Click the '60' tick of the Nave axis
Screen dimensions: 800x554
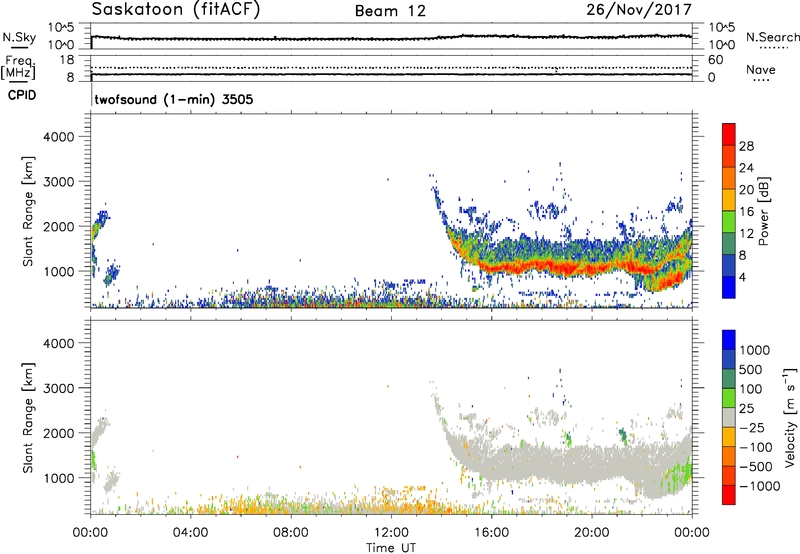coord(715,60)
